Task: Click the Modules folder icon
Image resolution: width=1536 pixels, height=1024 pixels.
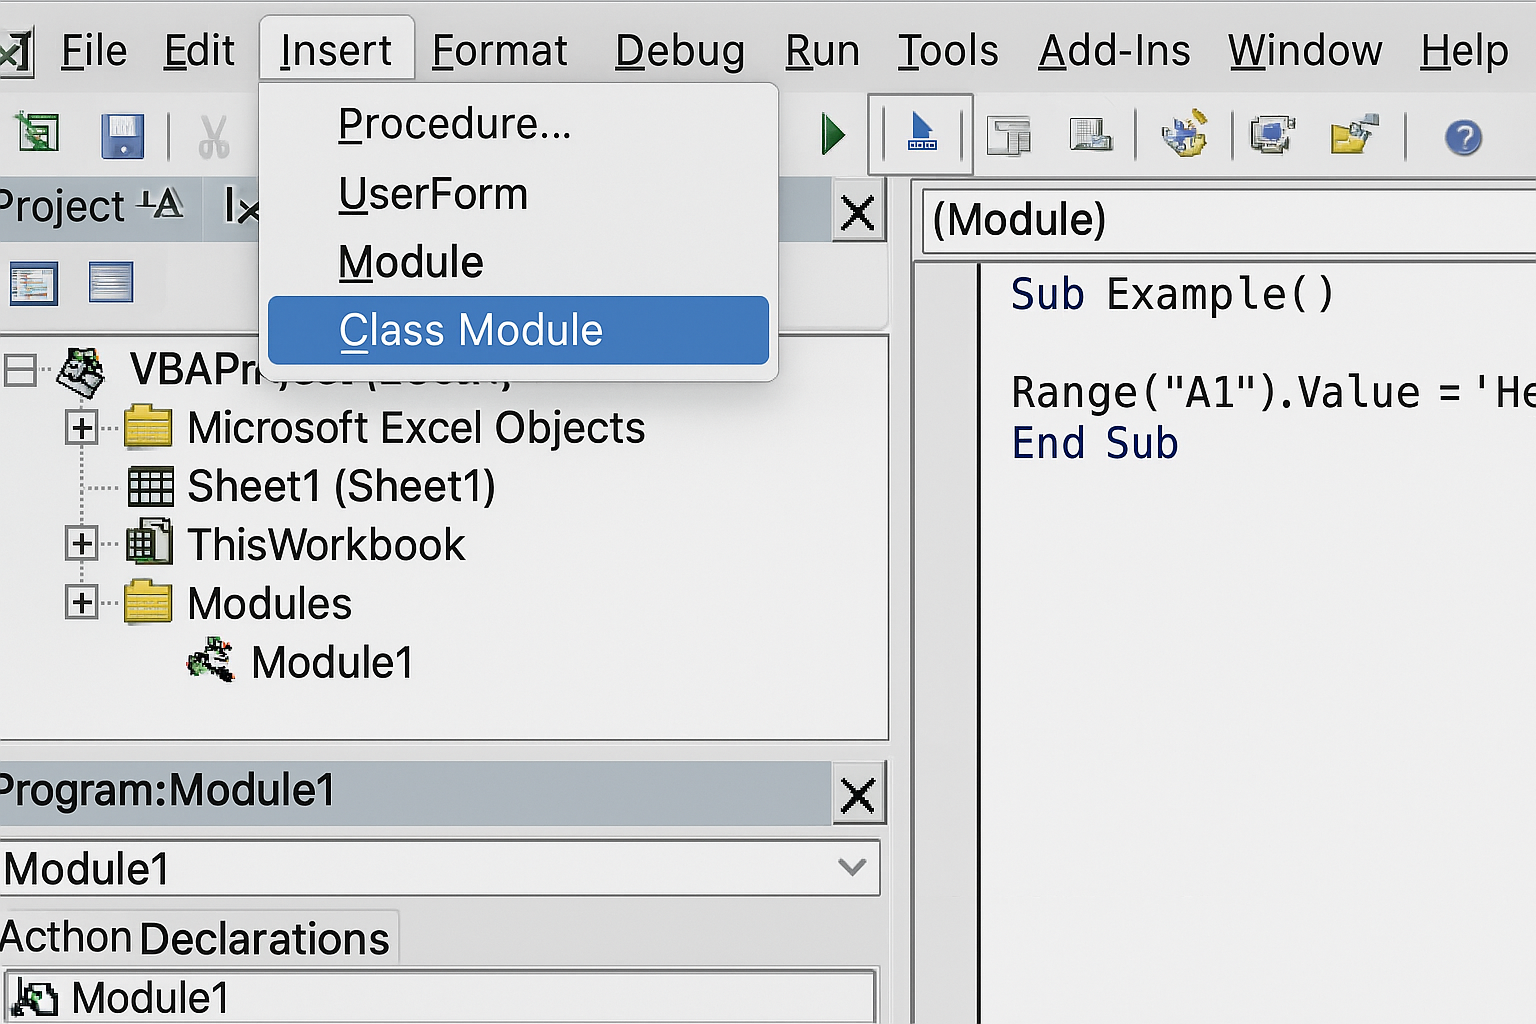Action: (148, 602)
